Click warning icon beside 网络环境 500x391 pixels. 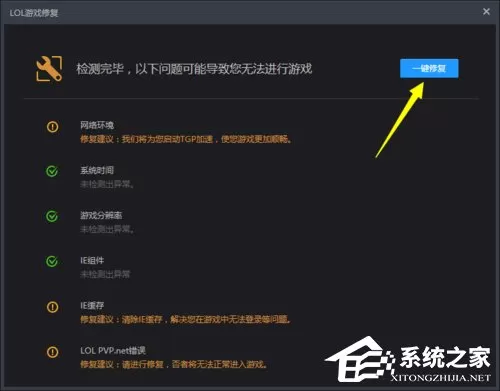point(52,127)
